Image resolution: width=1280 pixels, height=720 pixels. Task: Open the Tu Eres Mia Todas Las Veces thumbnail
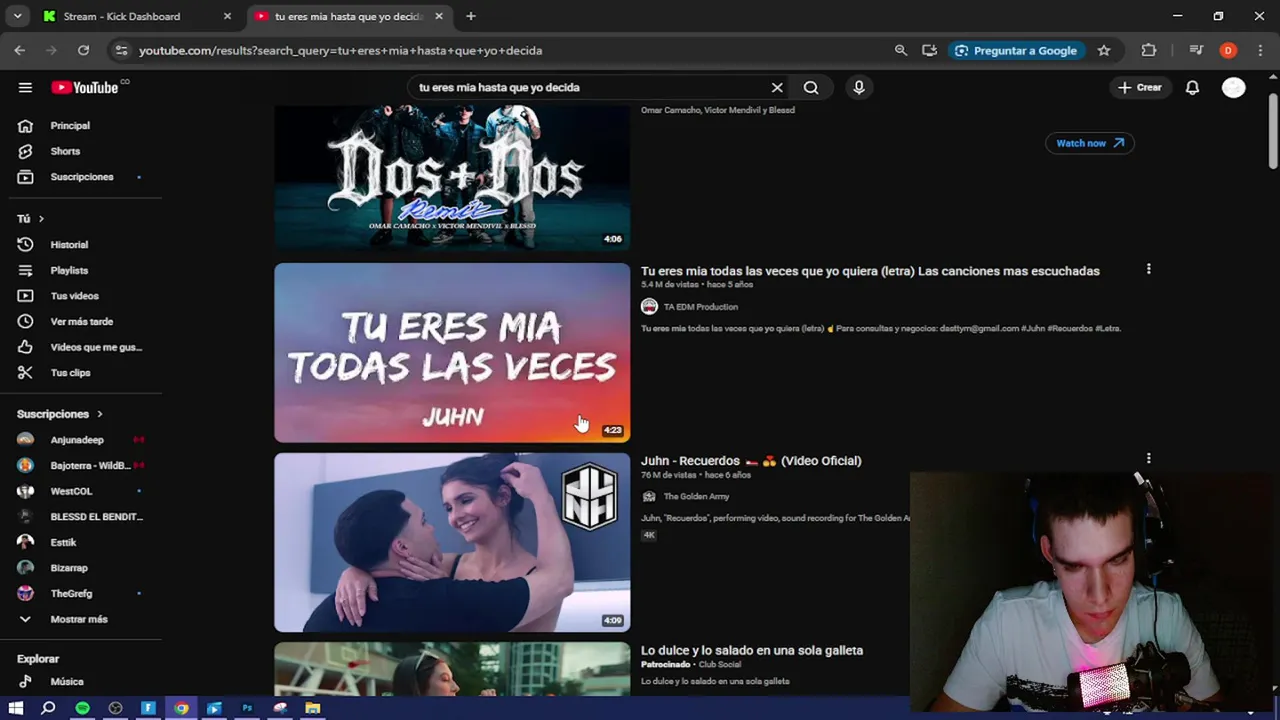tap(452, 352)
